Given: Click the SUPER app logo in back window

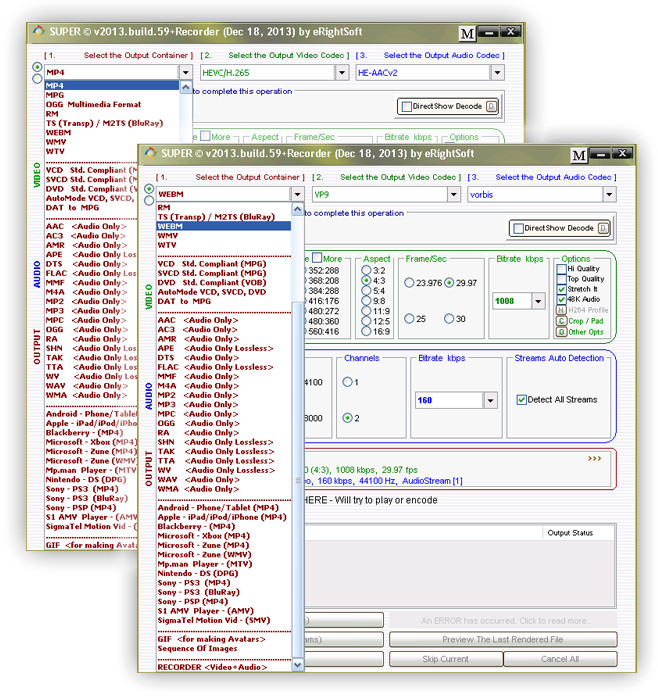Looking at the screenshot, I should click(x=38, y=31).
